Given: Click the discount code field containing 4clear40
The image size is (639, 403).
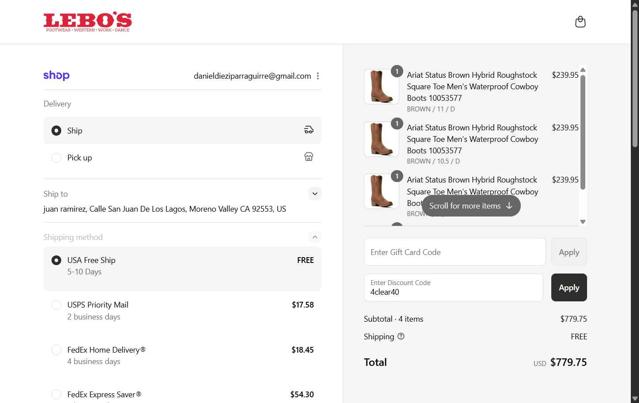Looking at the screenshot, I should (454, 288).
